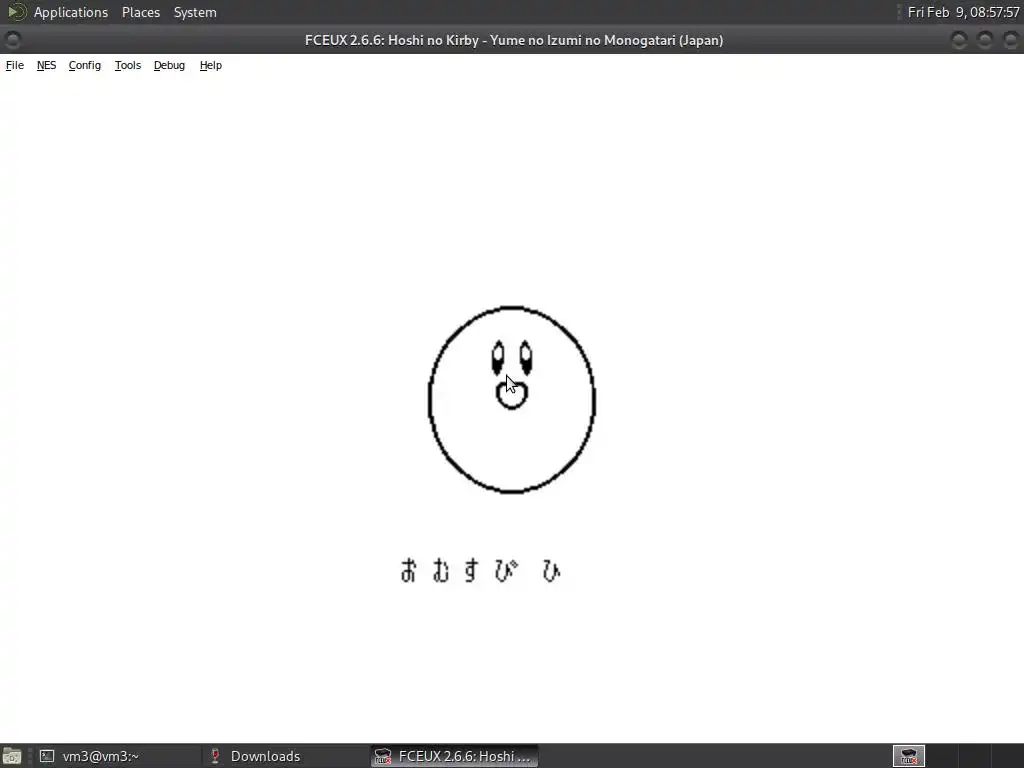1024x768 pixels.
Task: Open the Places menu in the top panel
Action: (x=141, y=12)
